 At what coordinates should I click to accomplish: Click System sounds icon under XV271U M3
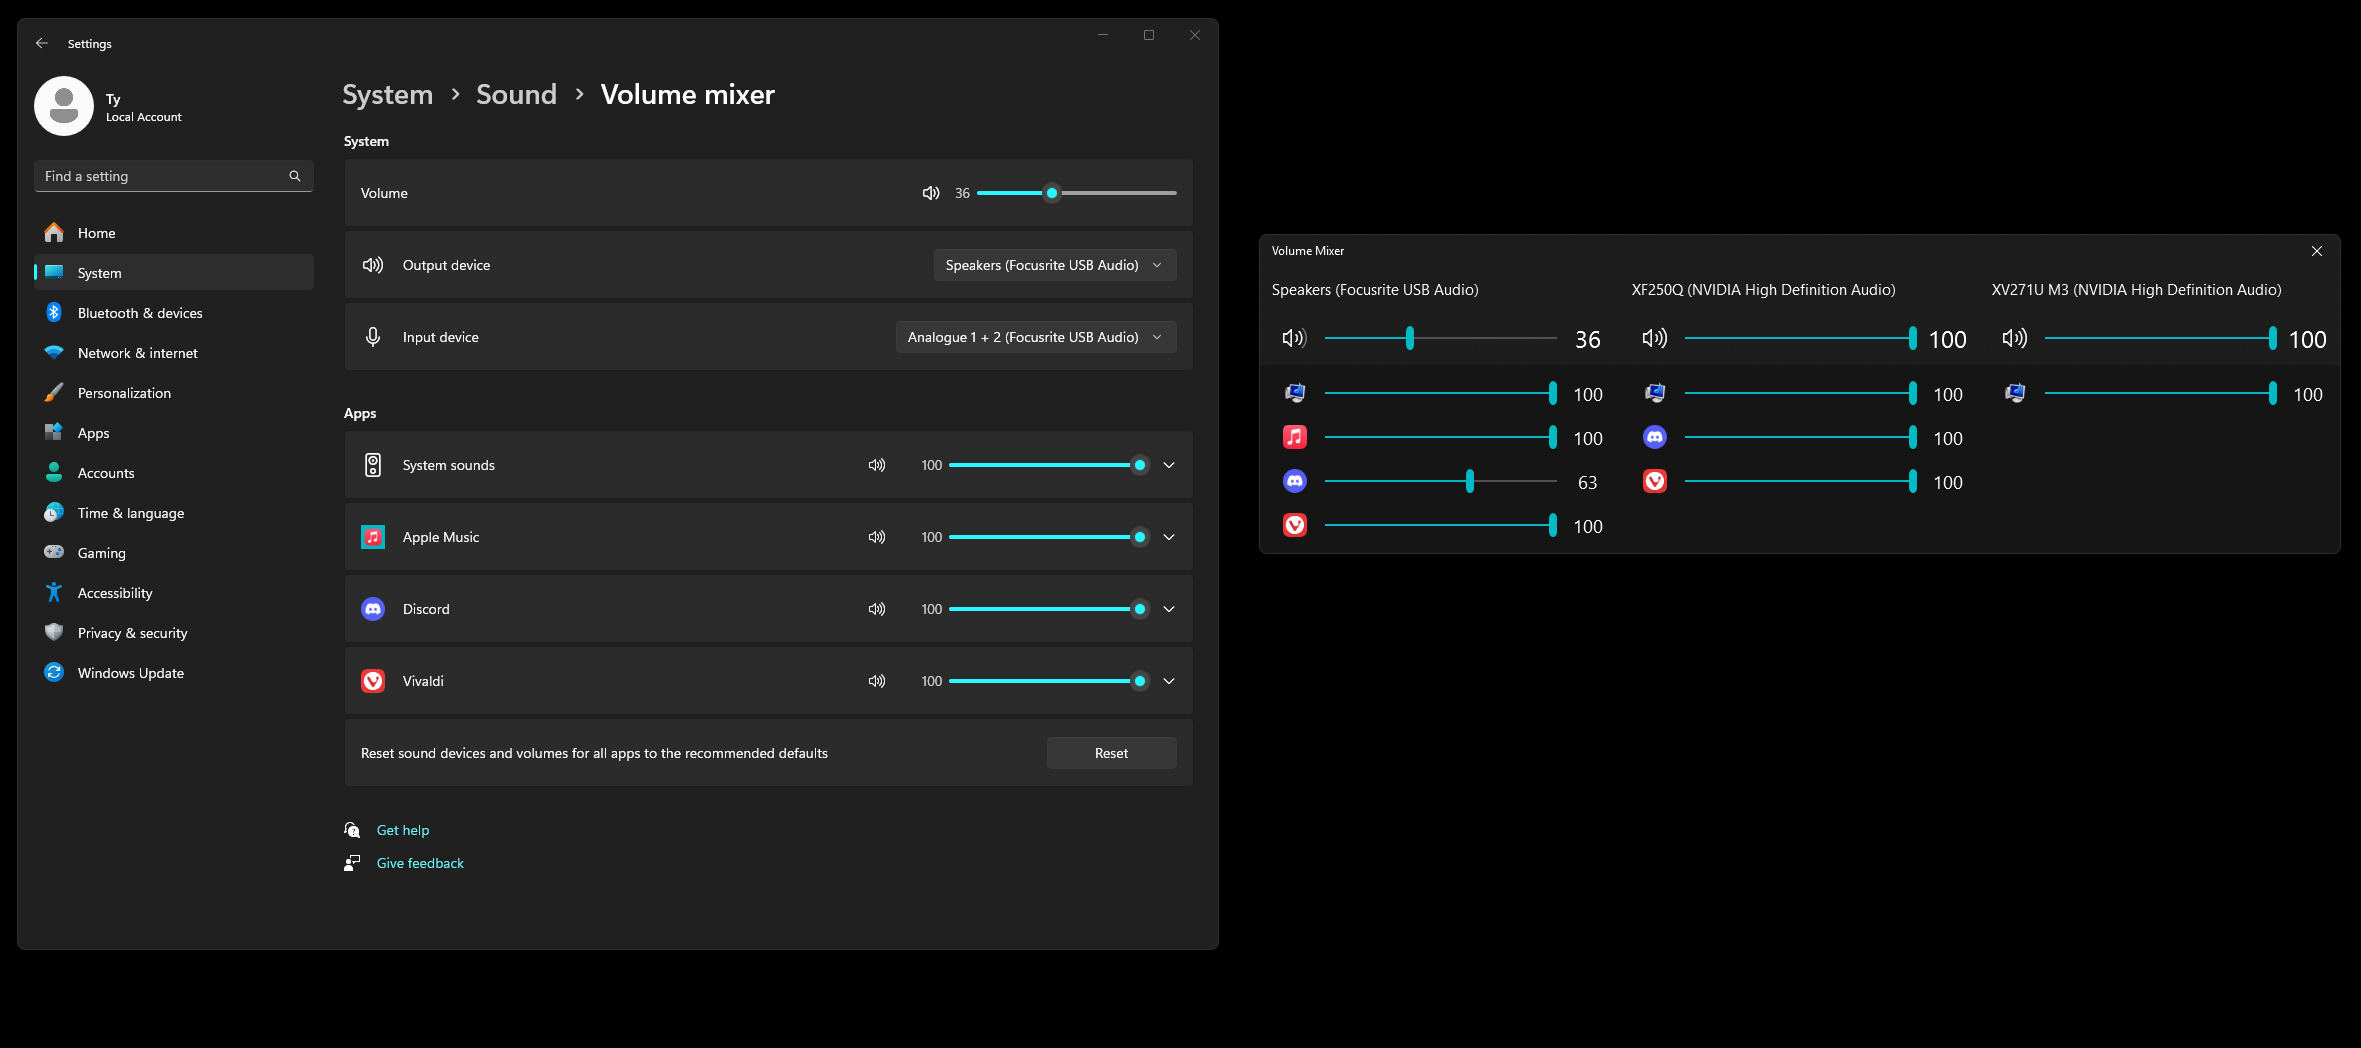2015,393
